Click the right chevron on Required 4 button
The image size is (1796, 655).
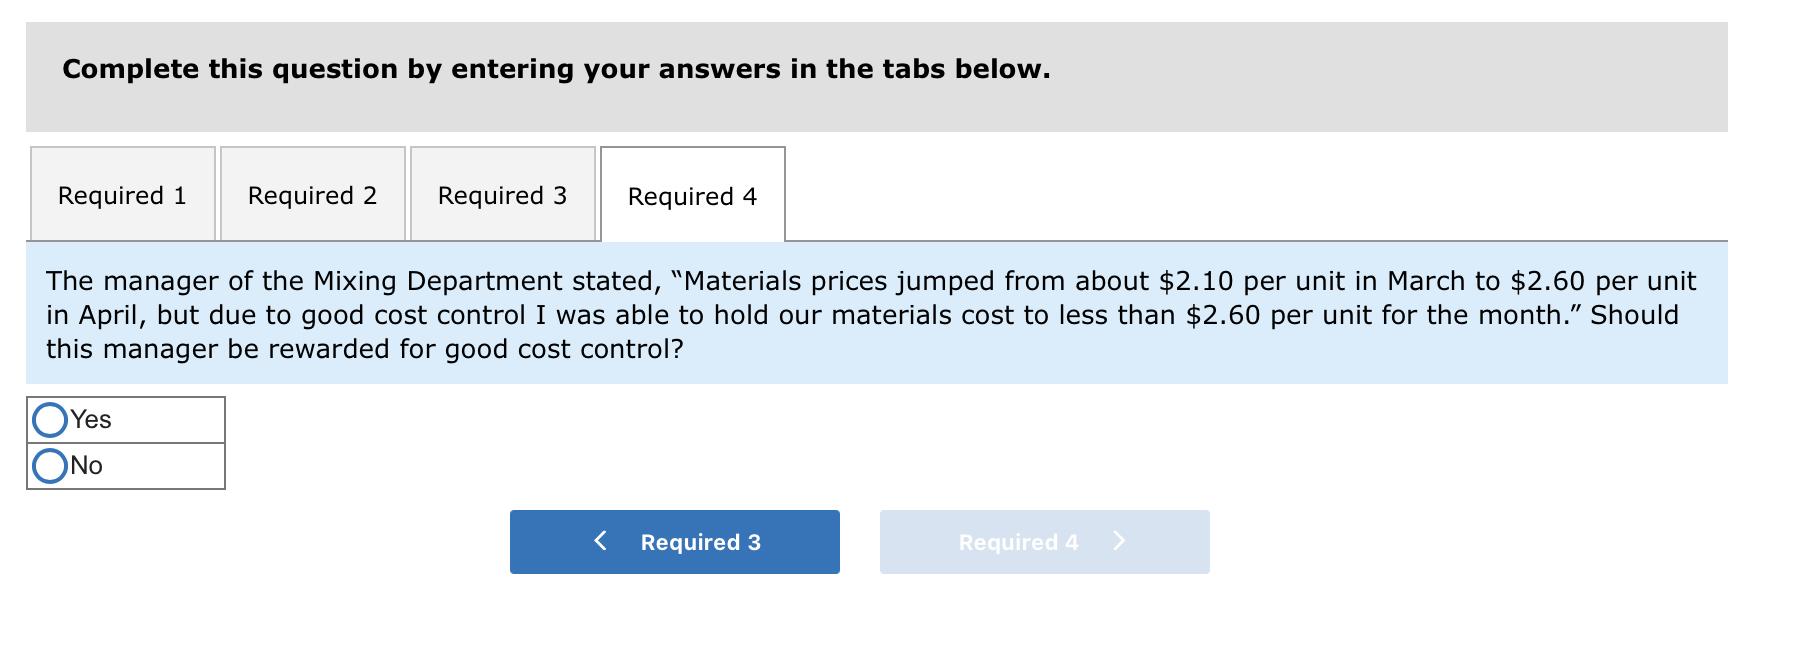[x=1121, y=541]
